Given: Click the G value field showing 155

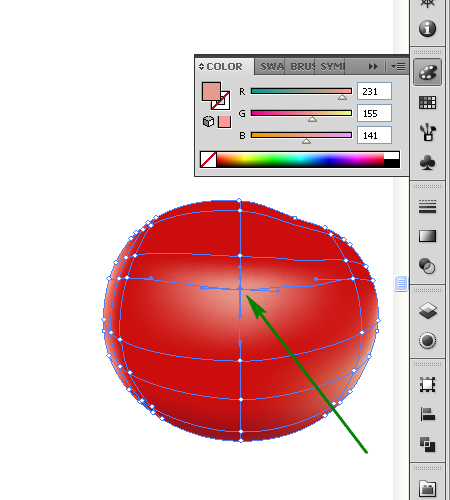Looking at the screenshot, I should coord(374,113).
